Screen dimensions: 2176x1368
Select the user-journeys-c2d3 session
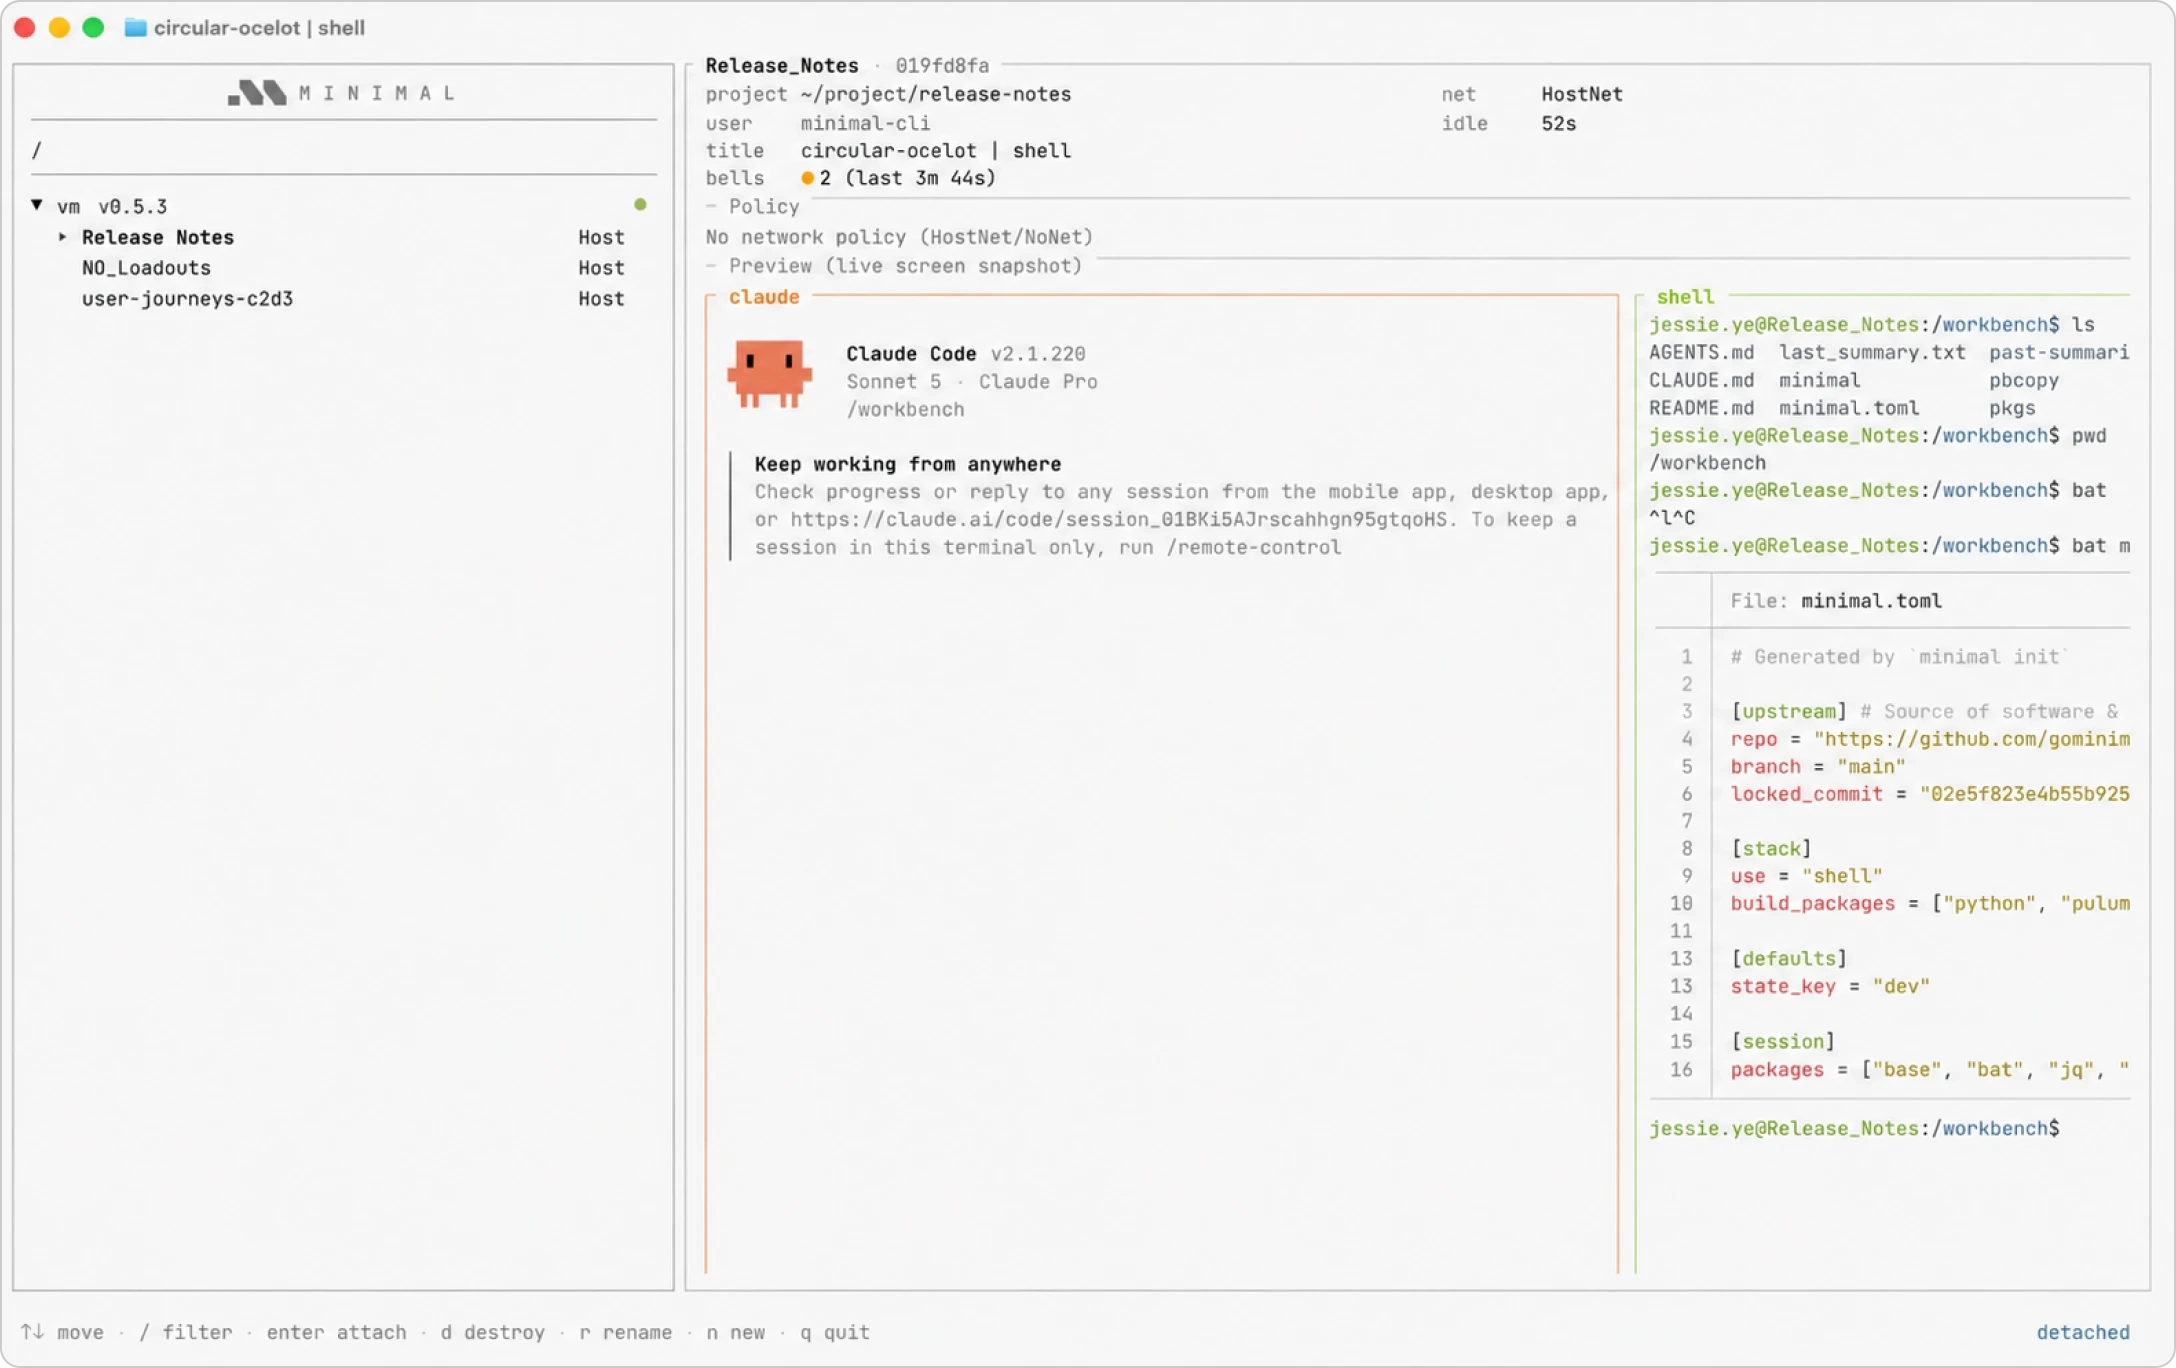[x=187, y=299]
